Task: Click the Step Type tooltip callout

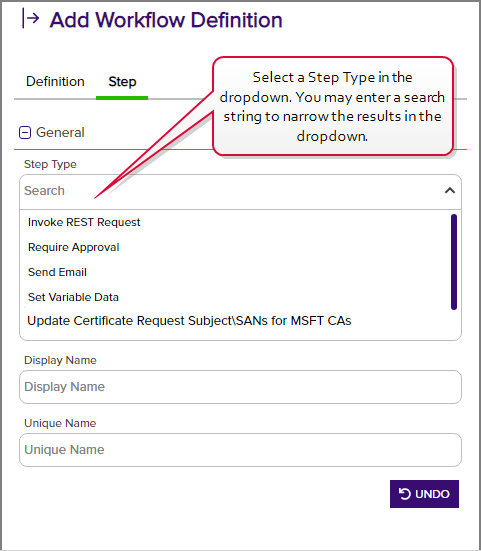Action: (333, 106)
